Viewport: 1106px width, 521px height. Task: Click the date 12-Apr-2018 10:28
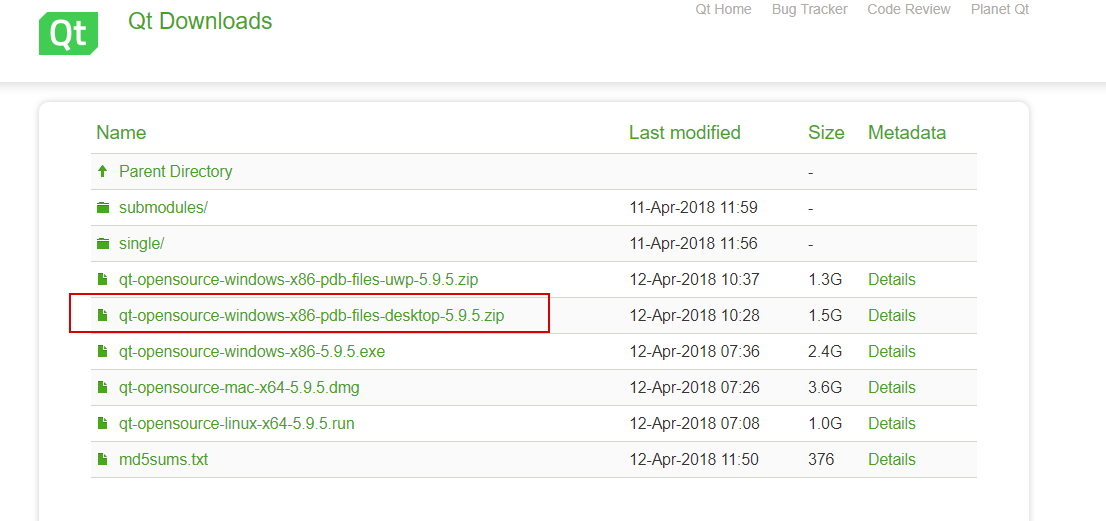[694, 316]
